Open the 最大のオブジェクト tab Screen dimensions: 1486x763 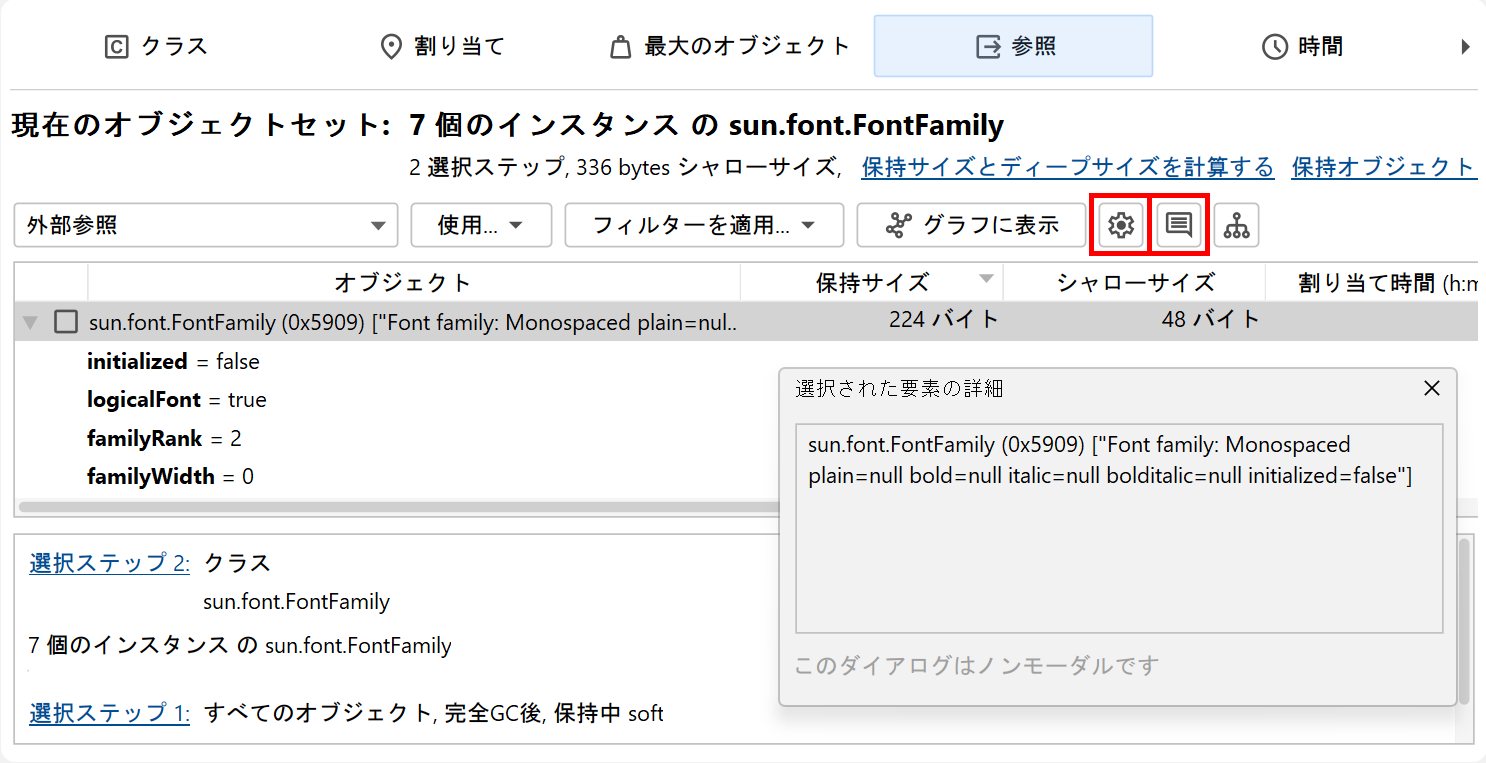[730, 46]
